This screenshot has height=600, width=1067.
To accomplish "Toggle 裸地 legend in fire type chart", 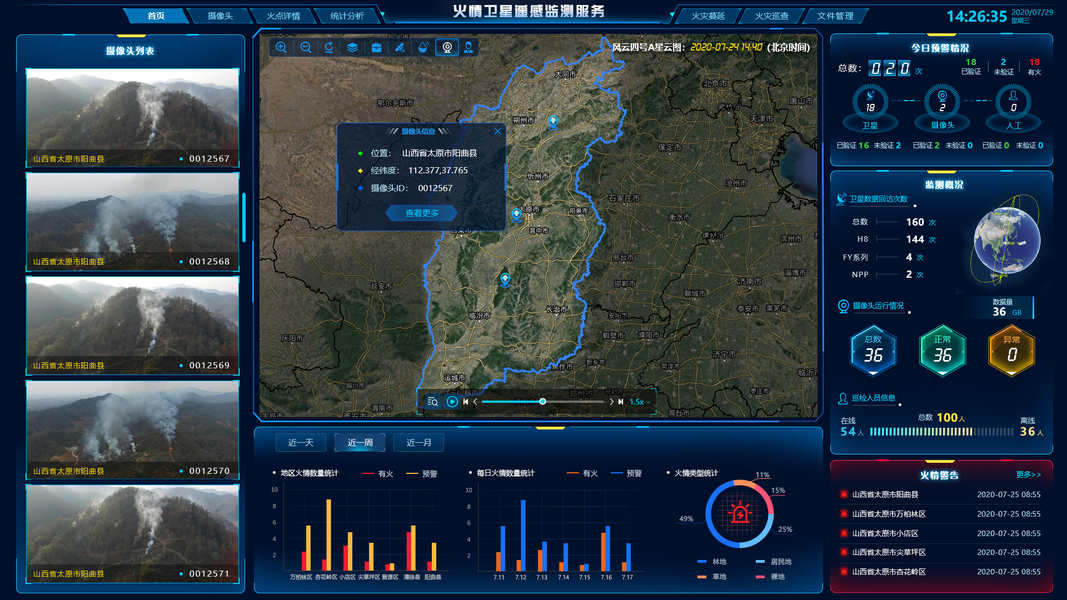I will (x=771, y=577).
